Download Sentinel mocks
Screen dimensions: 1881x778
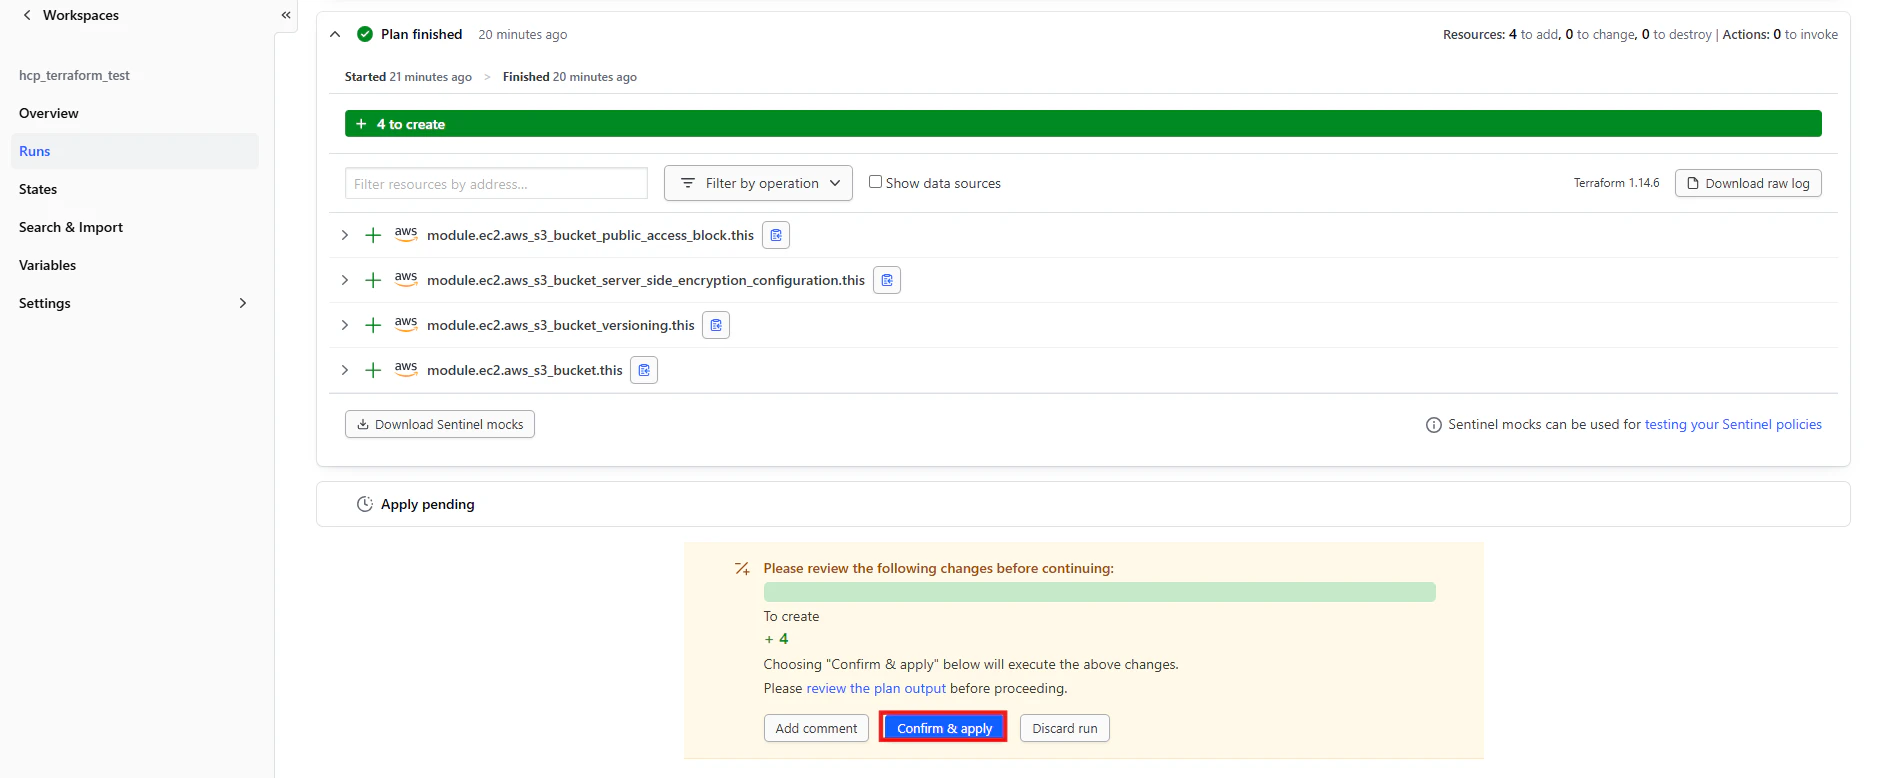pos(440,424)
